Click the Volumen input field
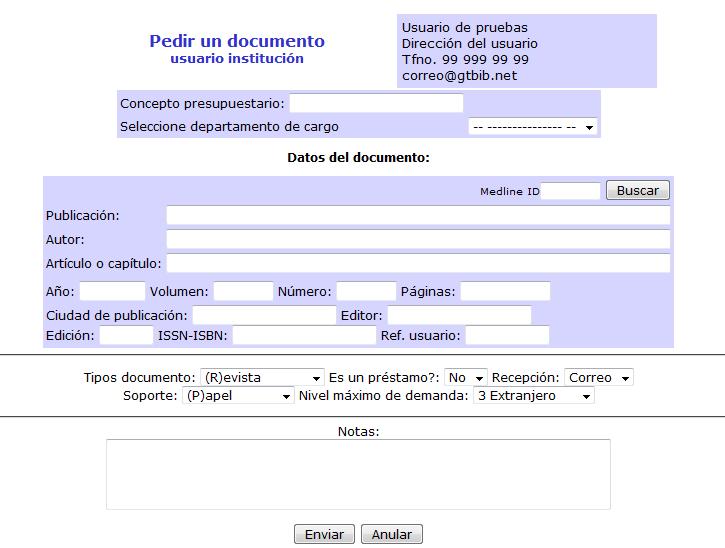 [x=243, y=292]
